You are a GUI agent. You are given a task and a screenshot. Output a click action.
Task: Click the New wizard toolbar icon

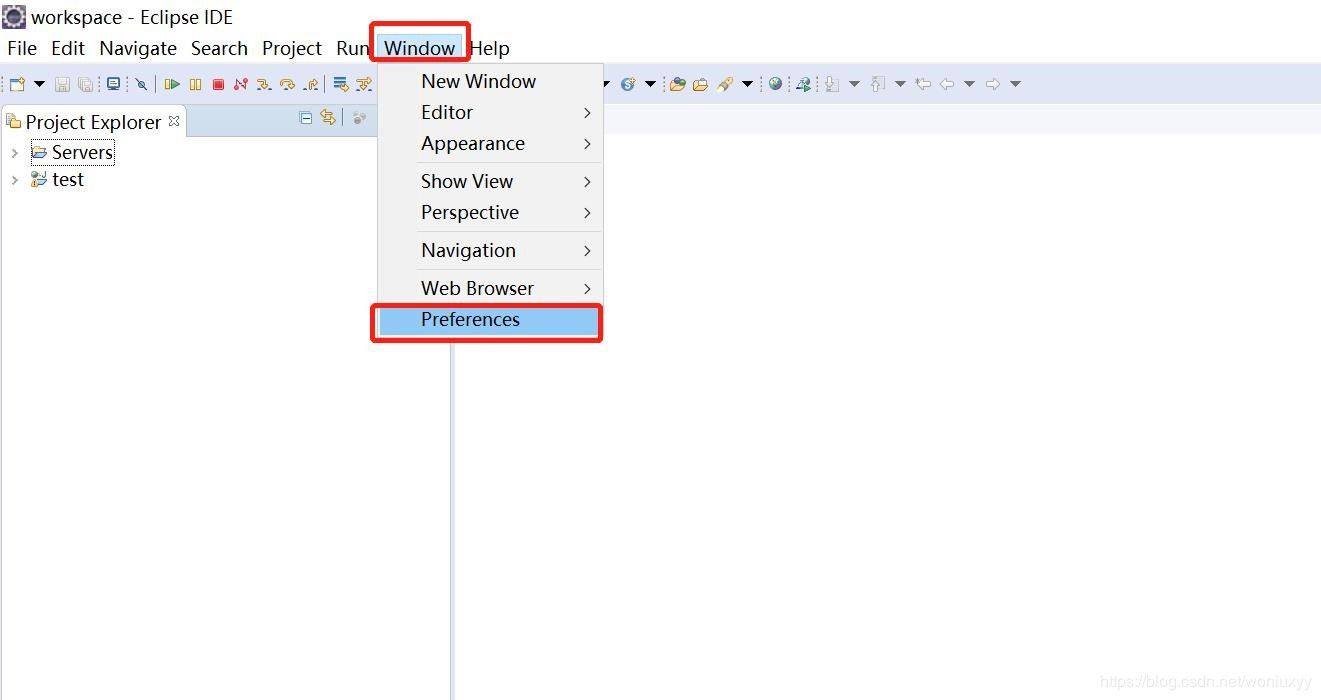click(x=17, y=84)
